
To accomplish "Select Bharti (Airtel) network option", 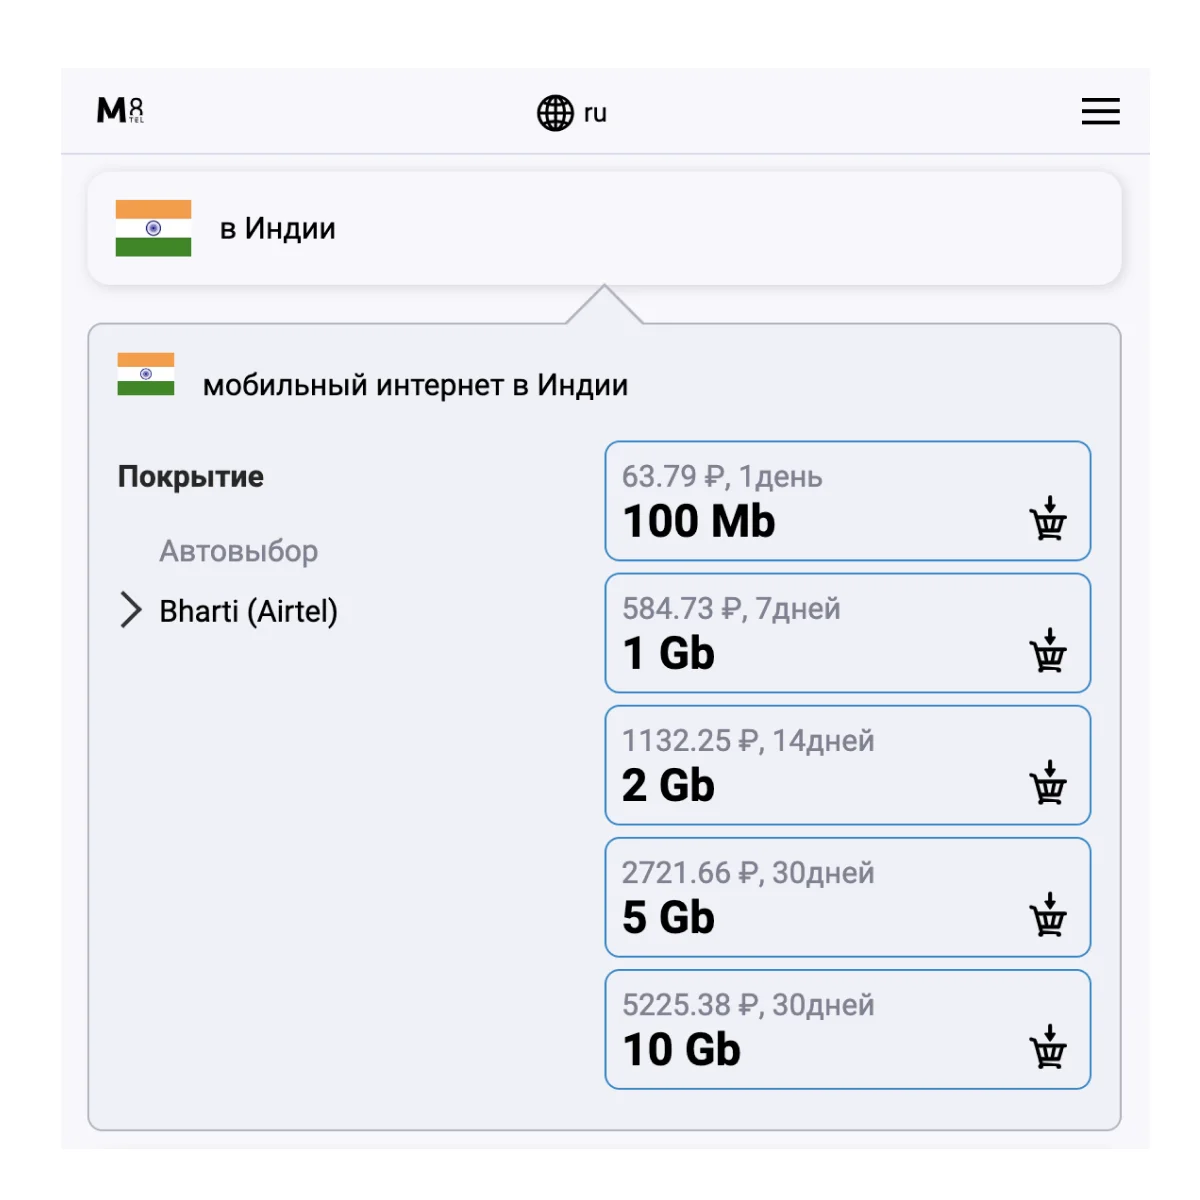I will coord(248,611).
